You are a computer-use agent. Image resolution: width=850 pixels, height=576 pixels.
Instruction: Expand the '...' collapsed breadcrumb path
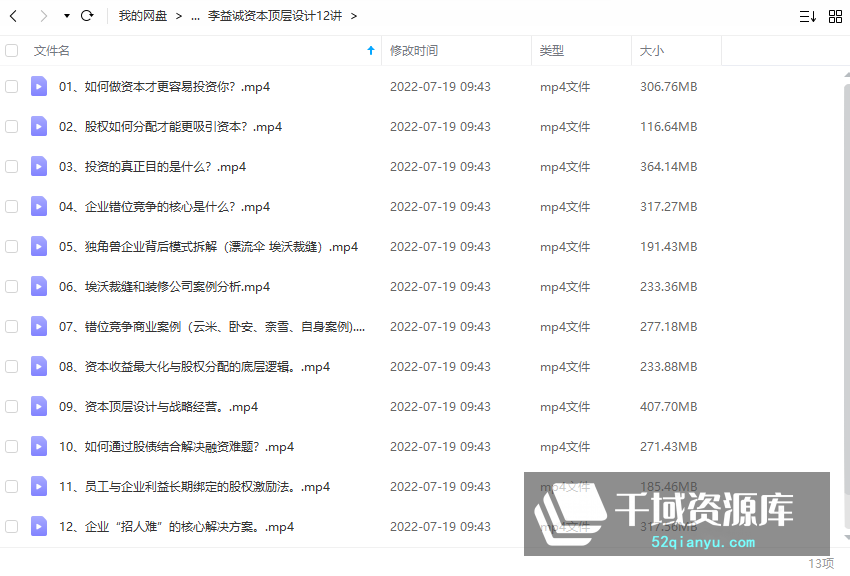click(196, 17)
